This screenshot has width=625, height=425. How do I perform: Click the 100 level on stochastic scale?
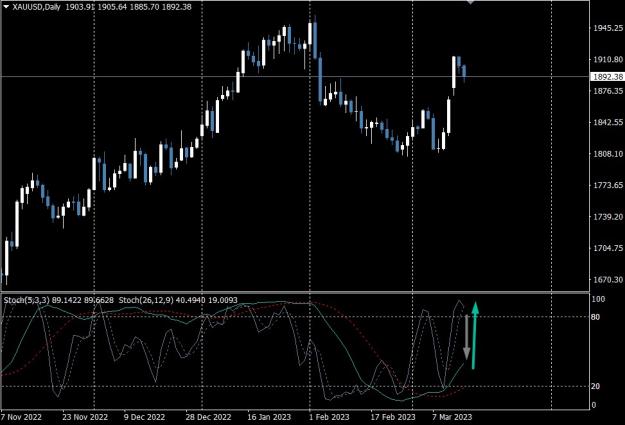pos(598,299)
